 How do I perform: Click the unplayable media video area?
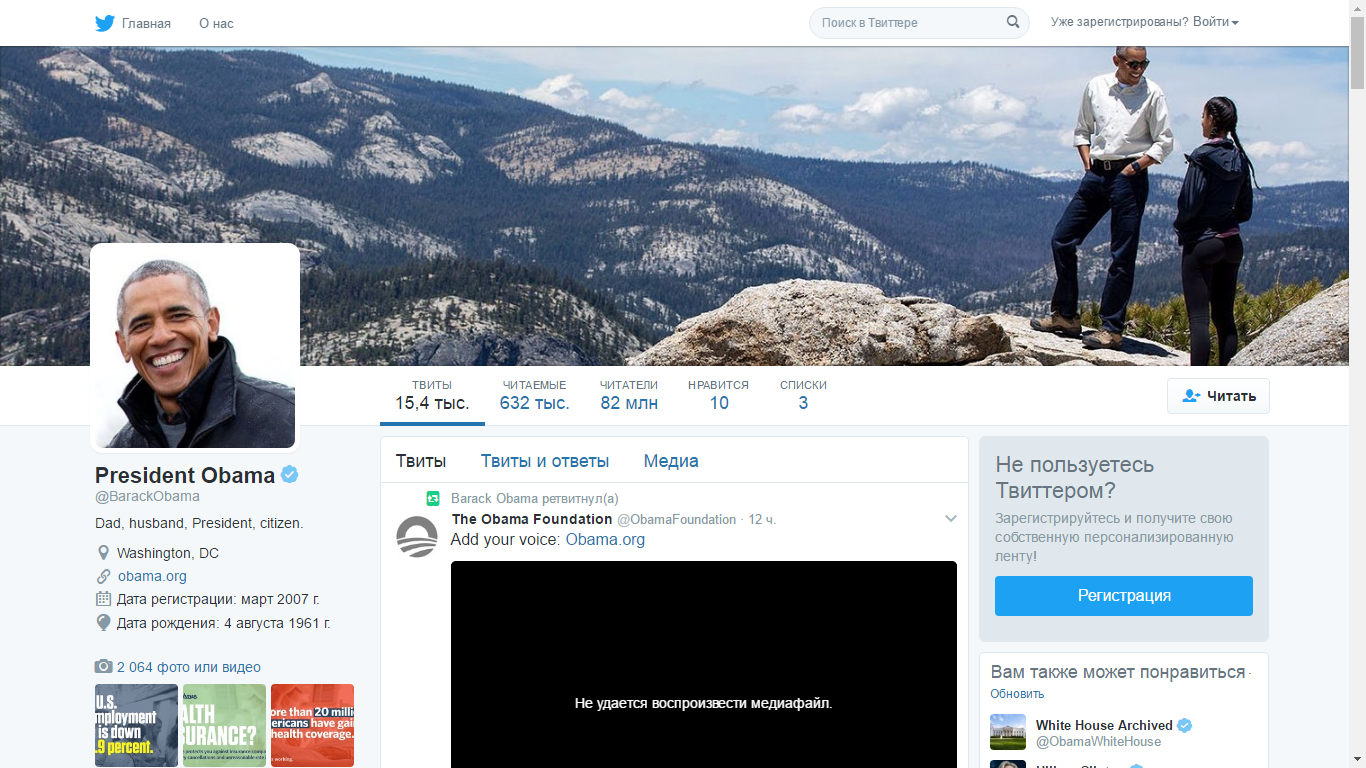(x=704, y=664)
